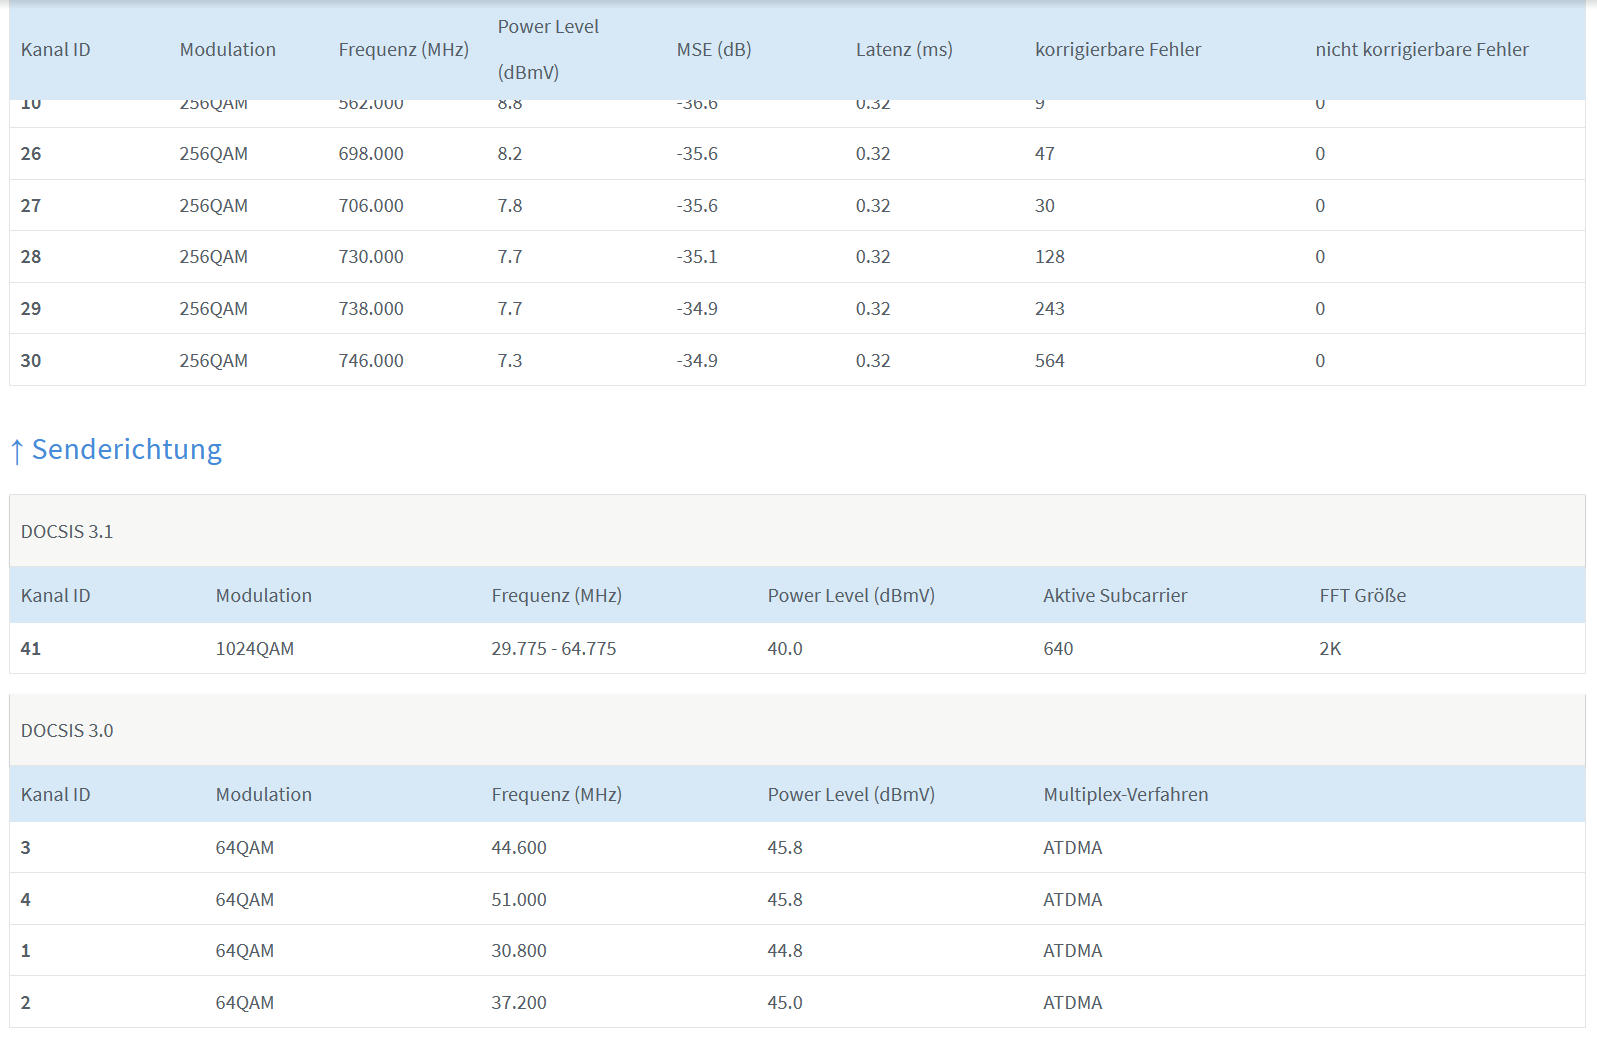1597x1056 pixels.
Task: Click frequency value 730.000
Action: (x=371, y=257)
